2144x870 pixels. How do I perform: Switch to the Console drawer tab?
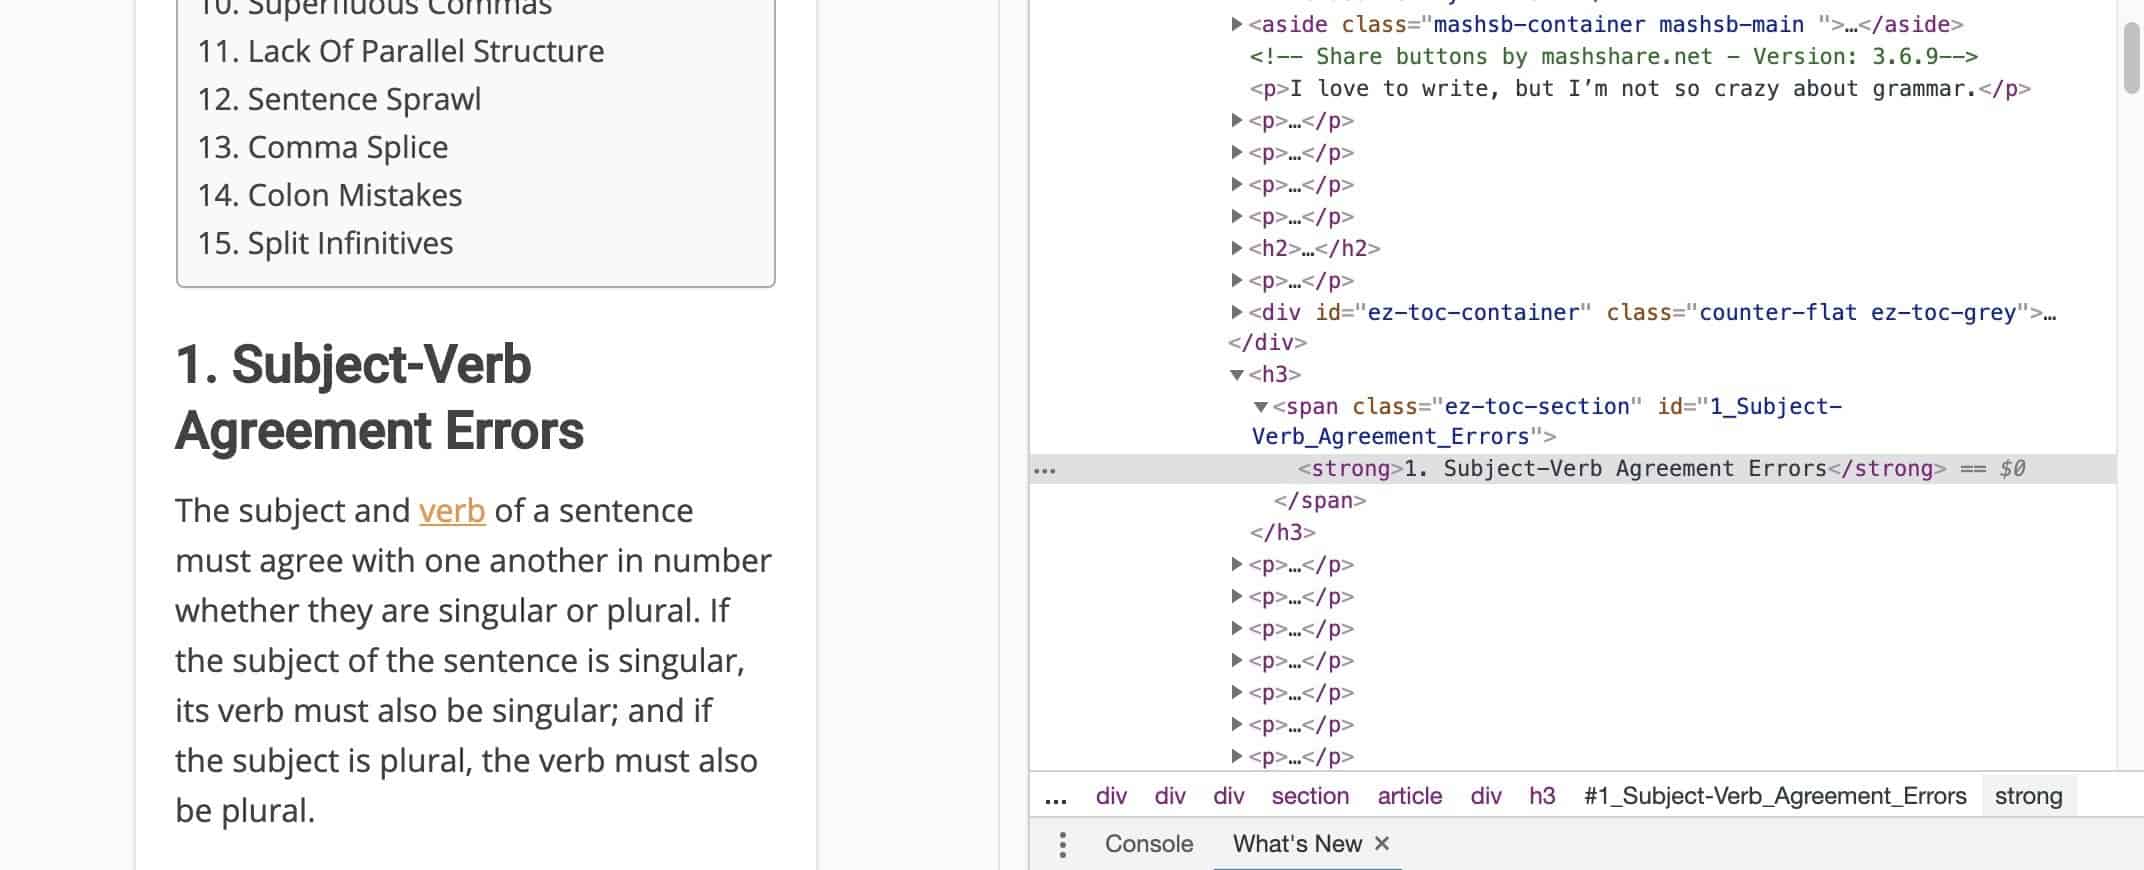point(1148,844)
